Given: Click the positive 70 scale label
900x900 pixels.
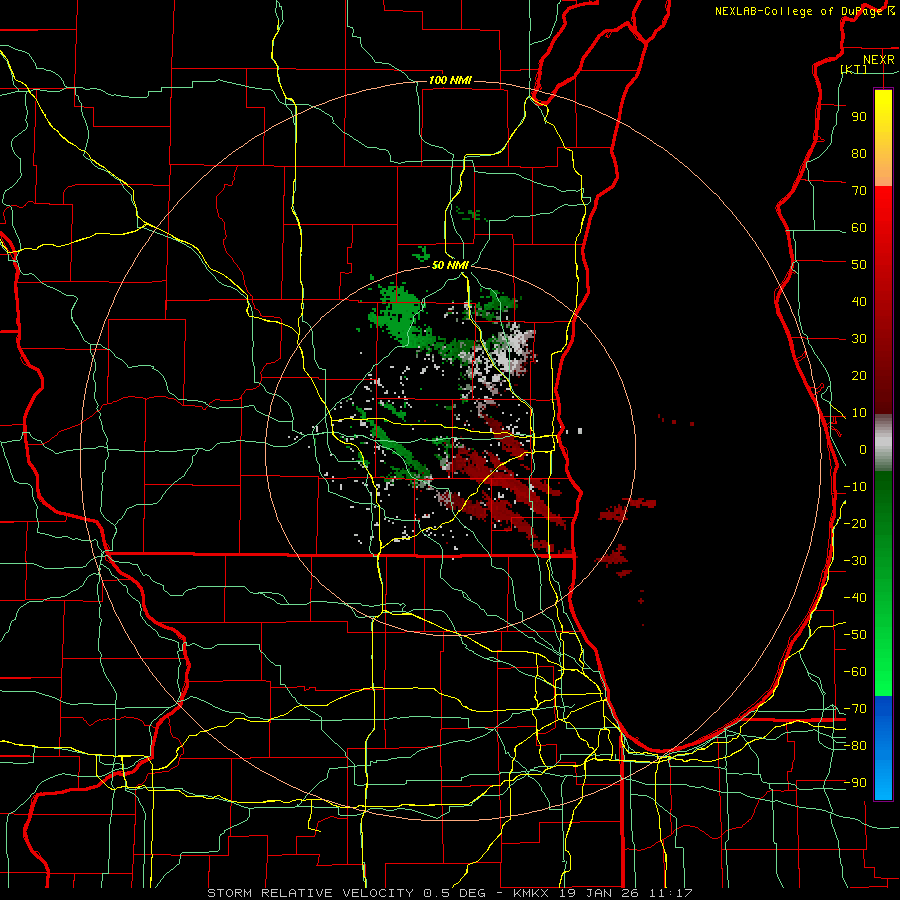Looking at the screenshot, I should [x=859, y=191].
